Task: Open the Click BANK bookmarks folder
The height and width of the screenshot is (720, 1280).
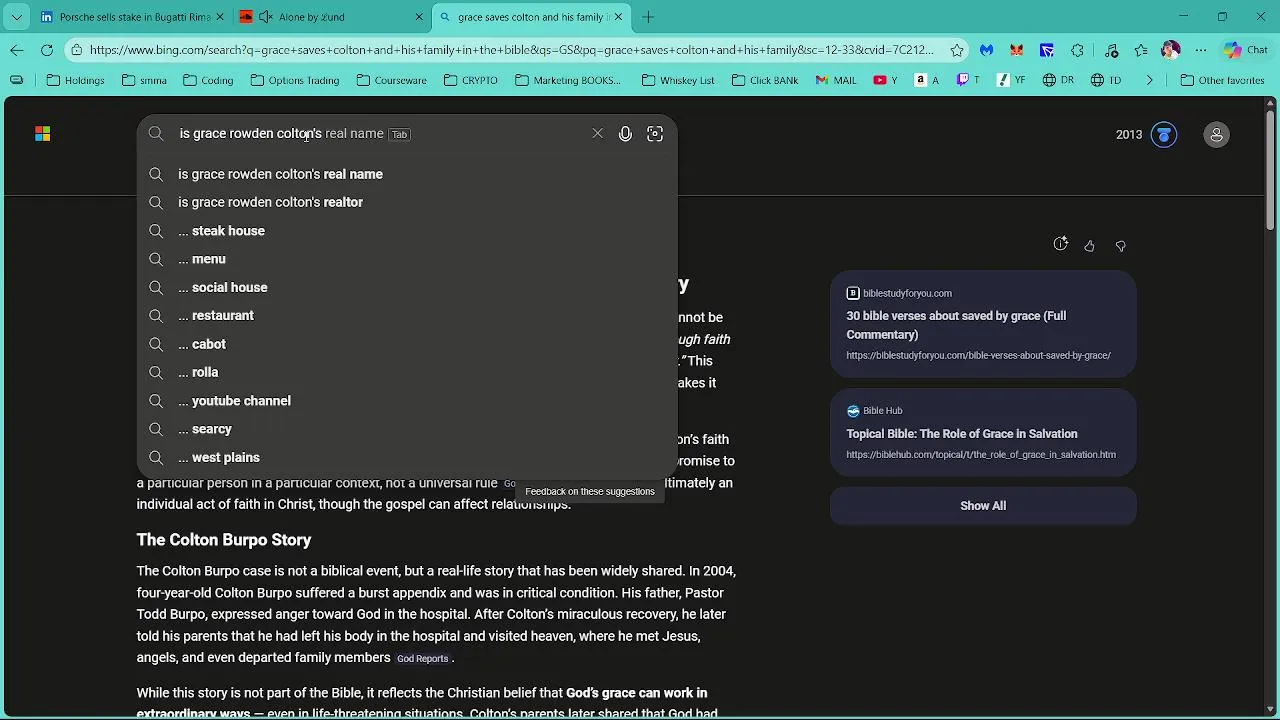Action: 764,80
